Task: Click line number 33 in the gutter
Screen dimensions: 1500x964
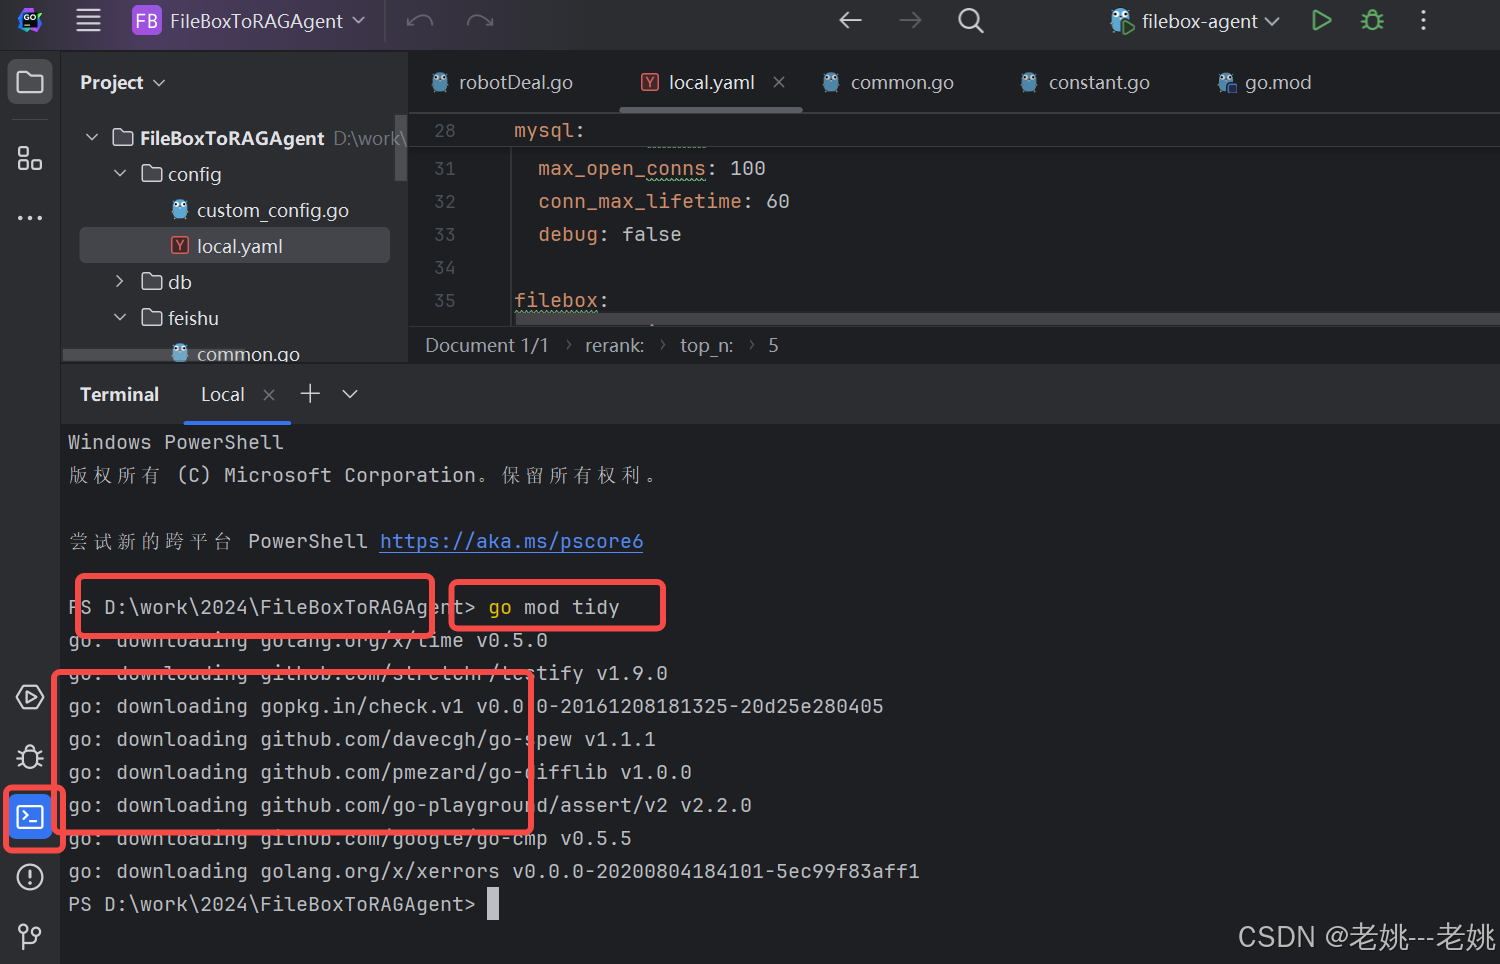Action: click(445, 234)
